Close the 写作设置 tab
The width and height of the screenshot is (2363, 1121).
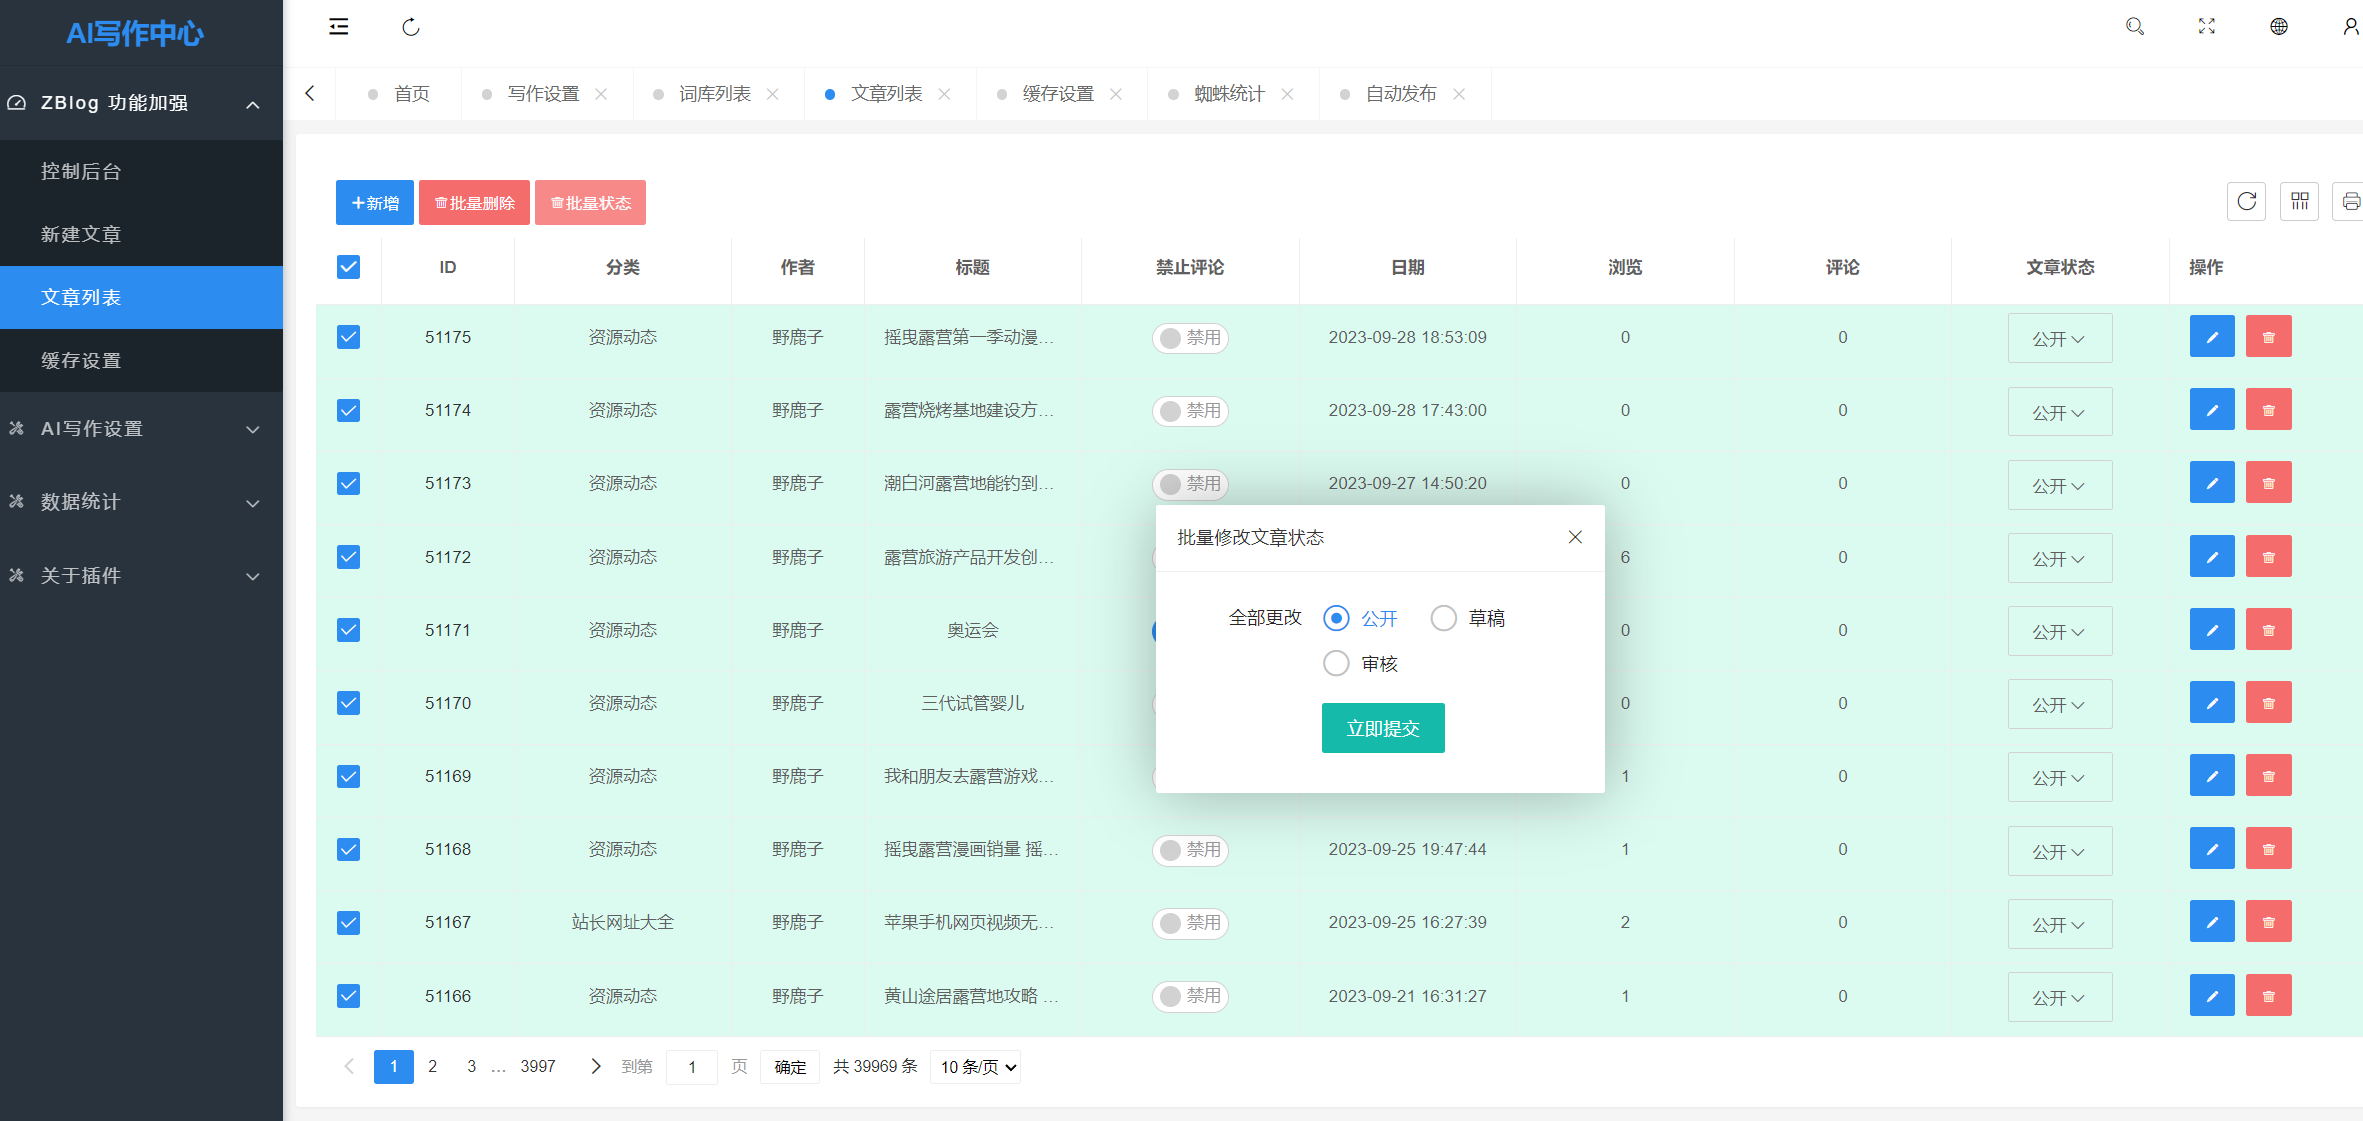pos(601,94)
